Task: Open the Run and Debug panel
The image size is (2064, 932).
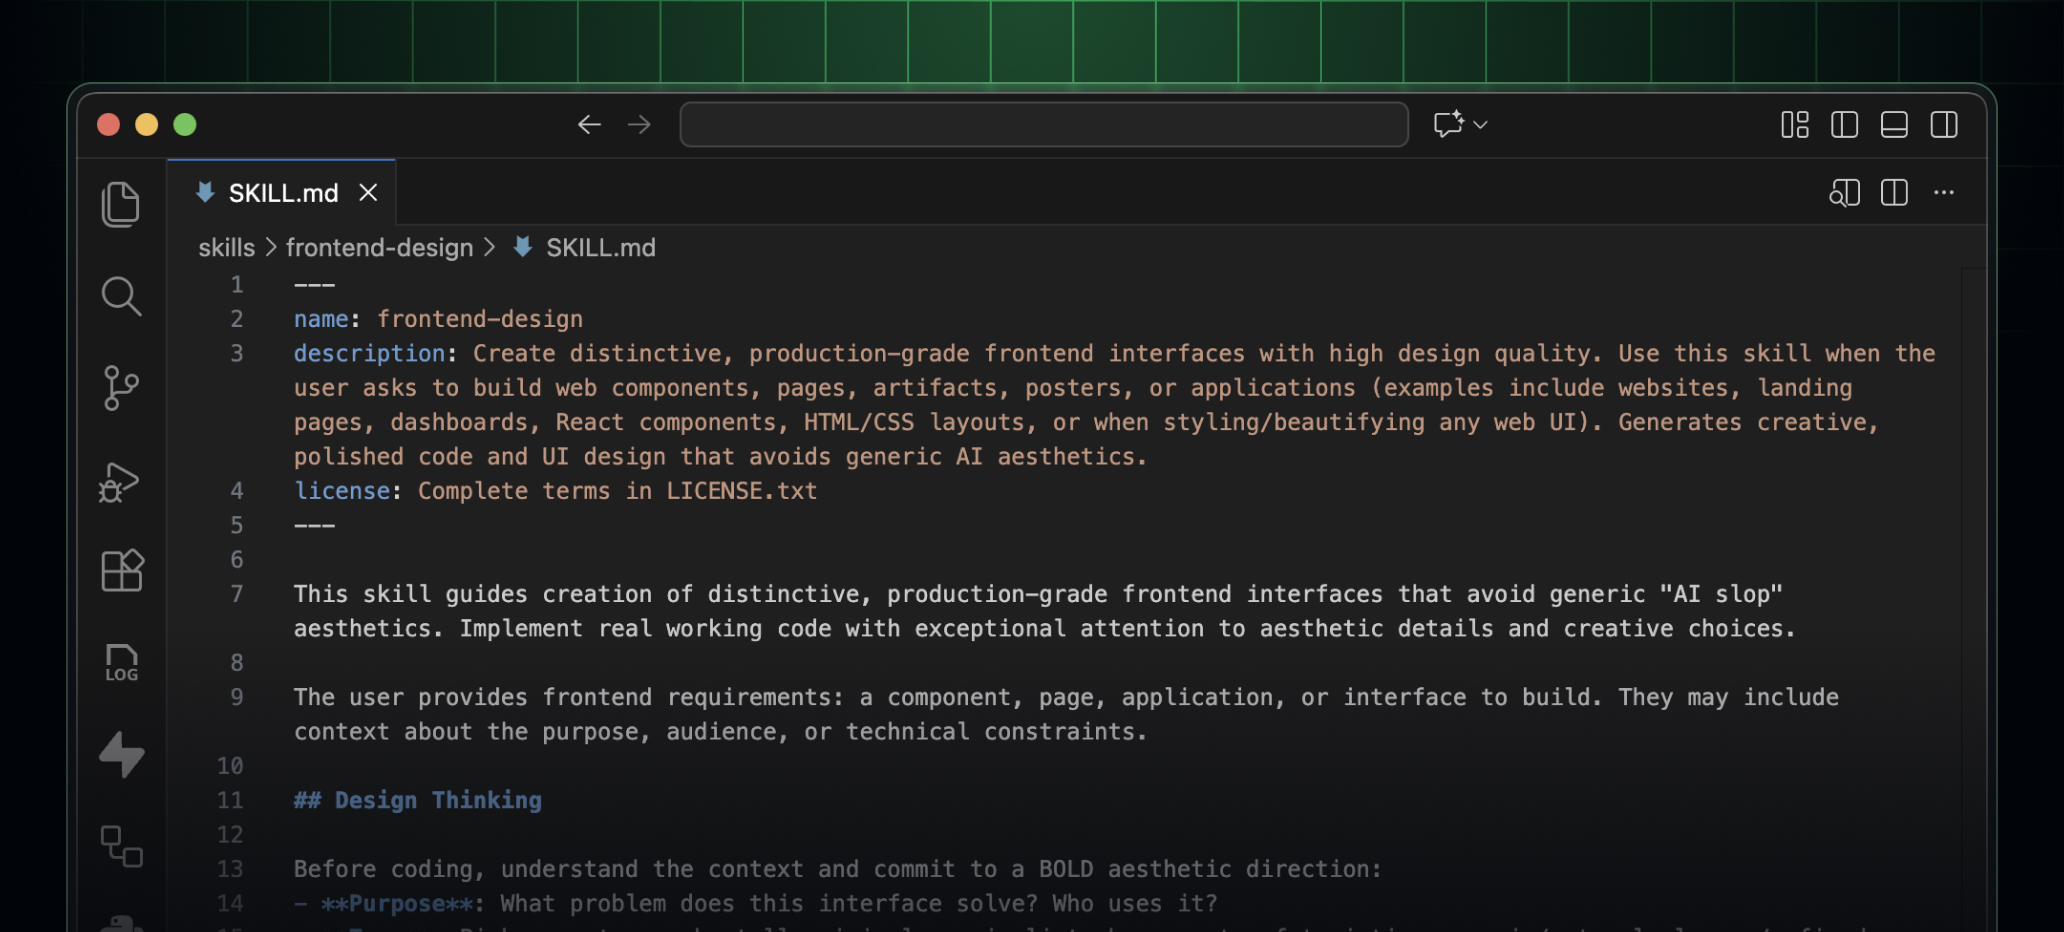Action: (121, 481)
